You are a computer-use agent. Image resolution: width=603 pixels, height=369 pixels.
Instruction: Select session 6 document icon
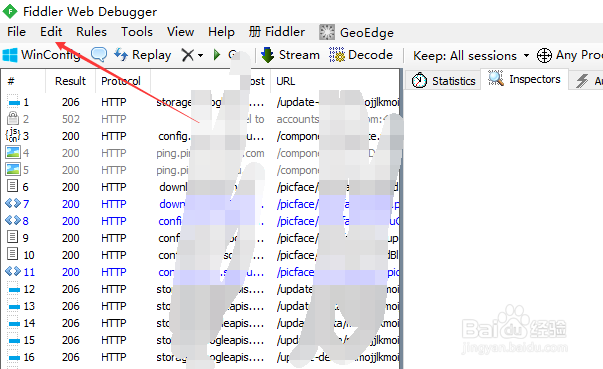point(13,186)
